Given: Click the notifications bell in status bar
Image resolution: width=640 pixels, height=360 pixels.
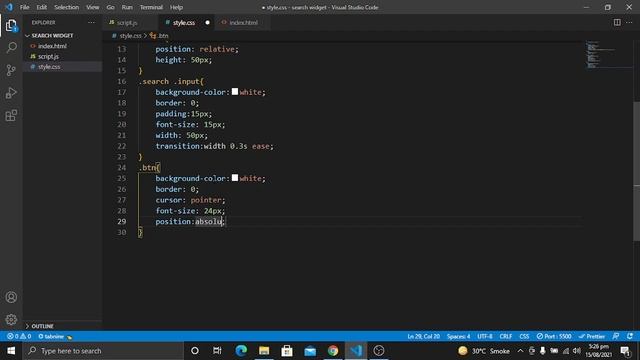Looking at the screenshot, I should tap(630, 336).
